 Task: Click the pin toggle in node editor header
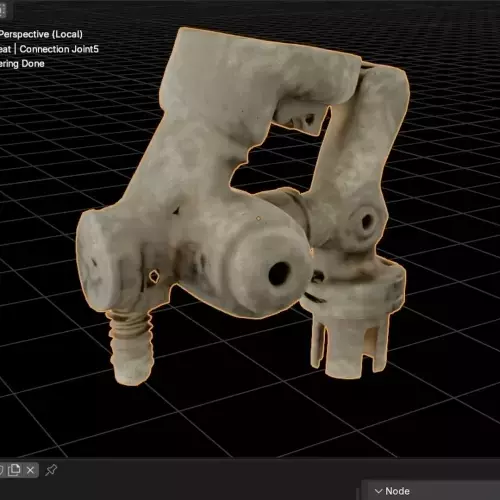[x=51, y=470]
